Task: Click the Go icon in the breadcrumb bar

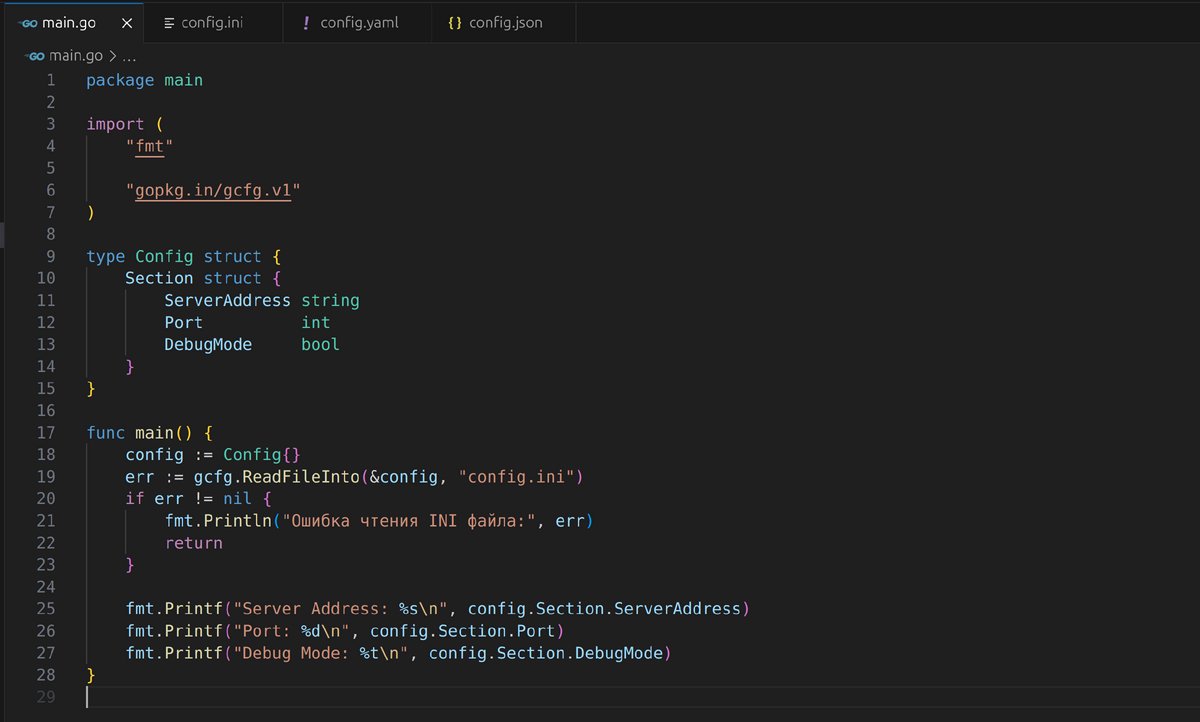Action: tap(37, 56)
